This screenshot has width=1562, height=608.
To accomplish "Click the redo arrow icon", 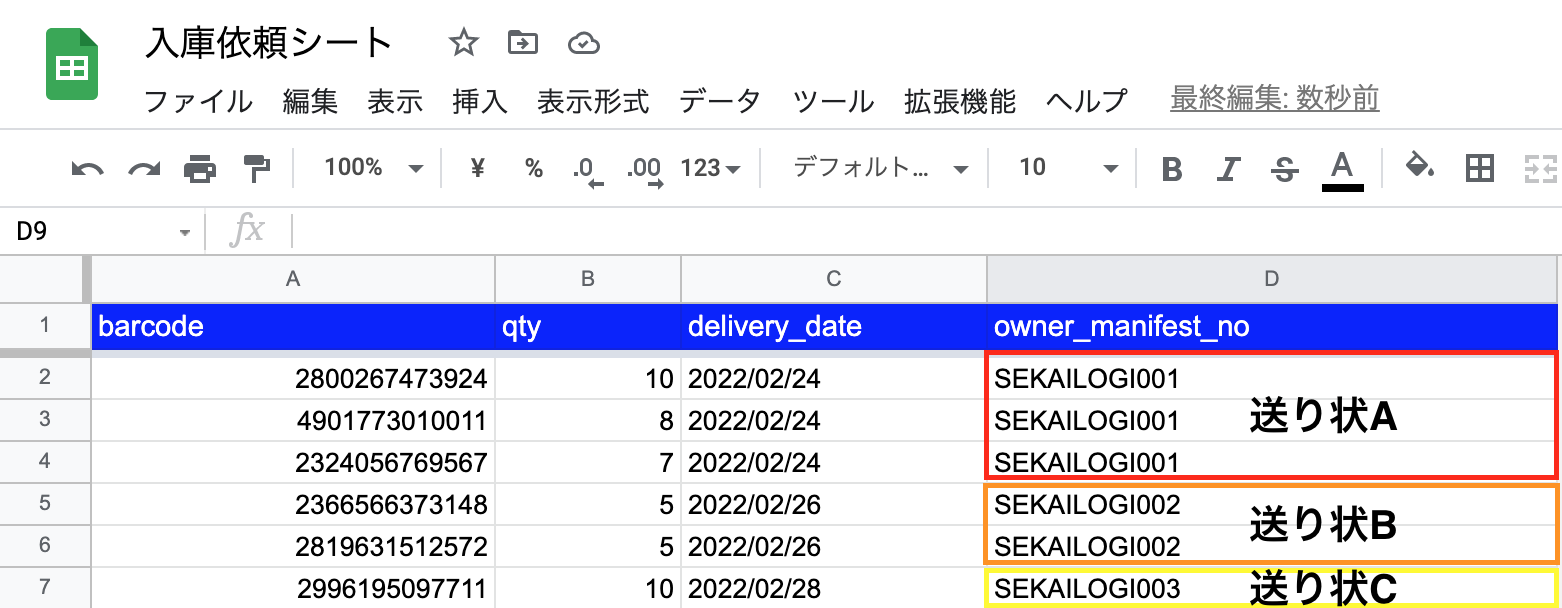I will (144, 169).
